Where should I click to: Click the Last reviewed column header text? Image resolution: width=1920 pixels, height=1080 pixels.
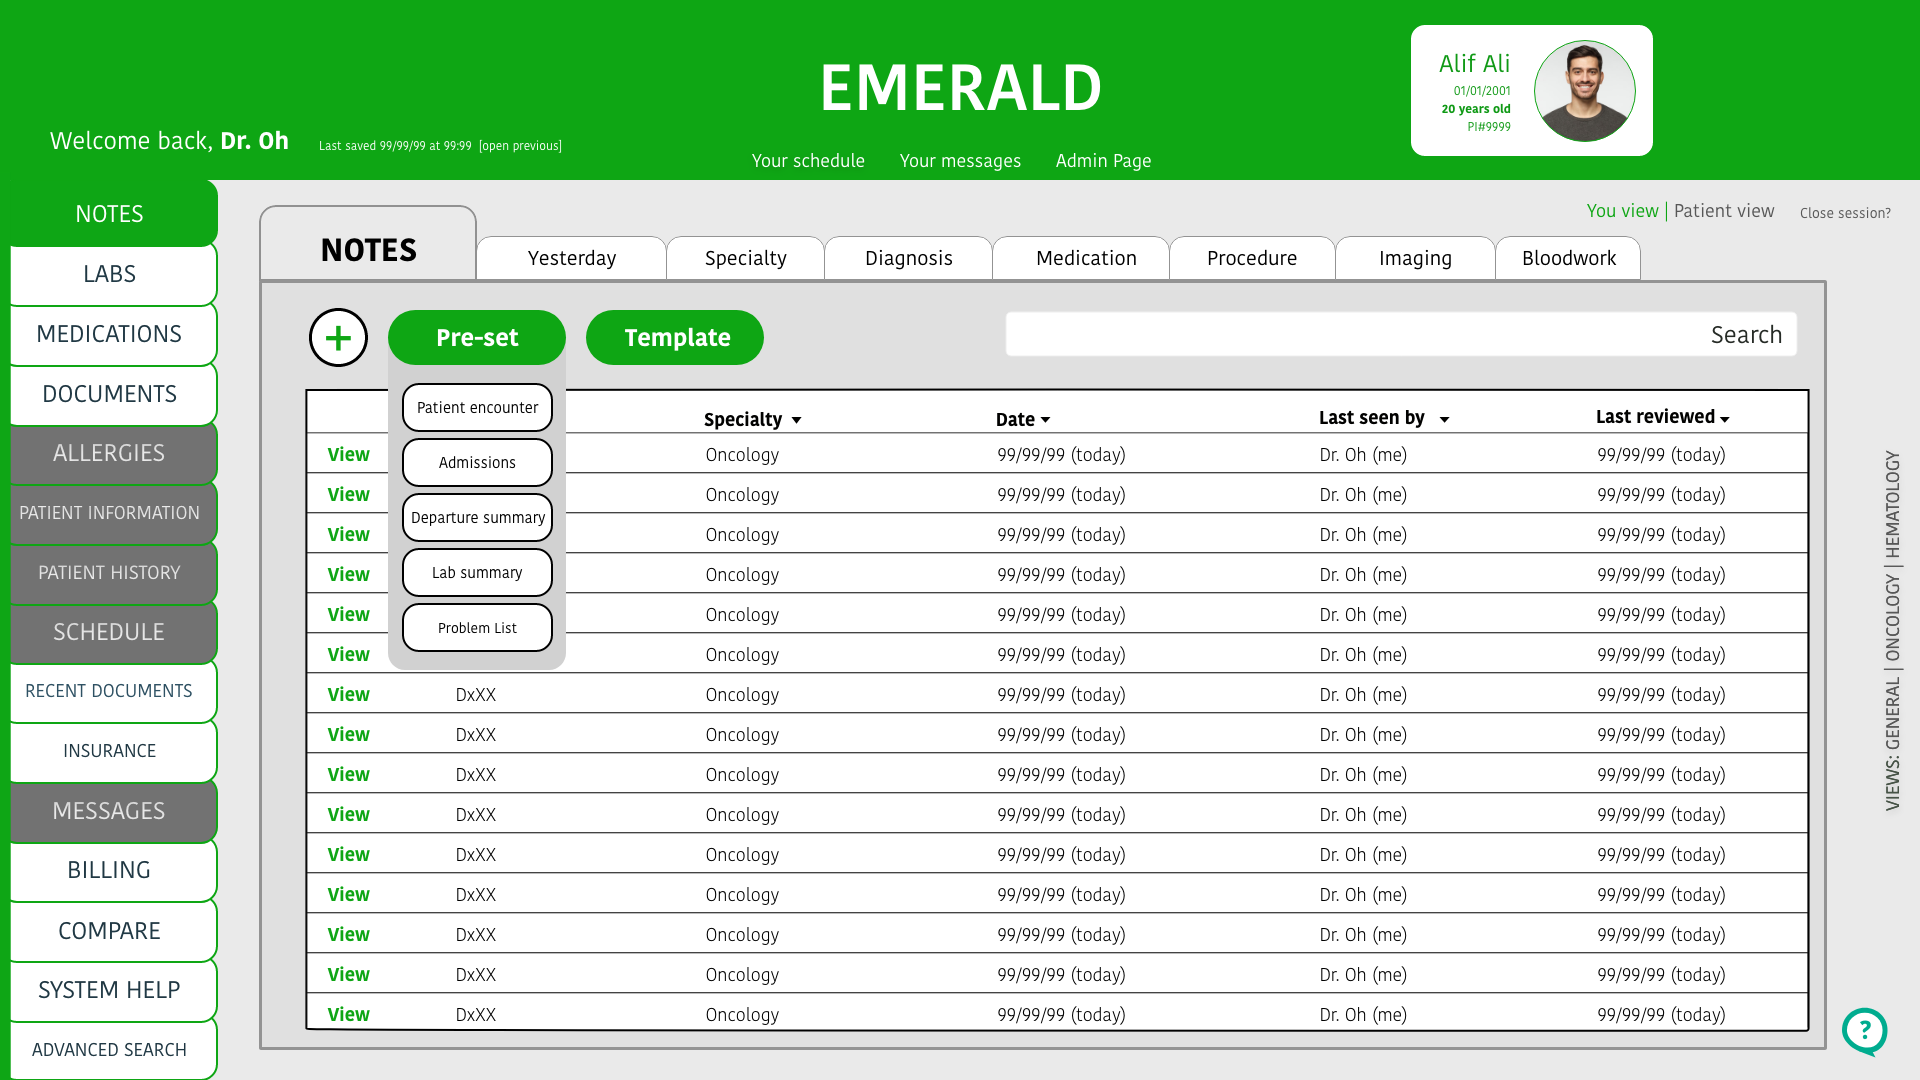pyautogui.click(x=1655, y=417)
